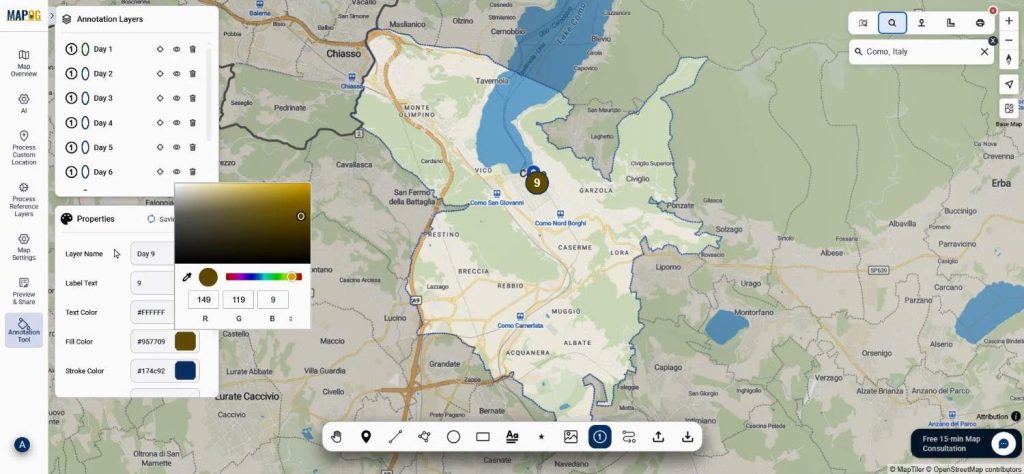The width and height of the screenshot is (1024, 474).
Task: Pick the insert image tool
Action: 570,437
